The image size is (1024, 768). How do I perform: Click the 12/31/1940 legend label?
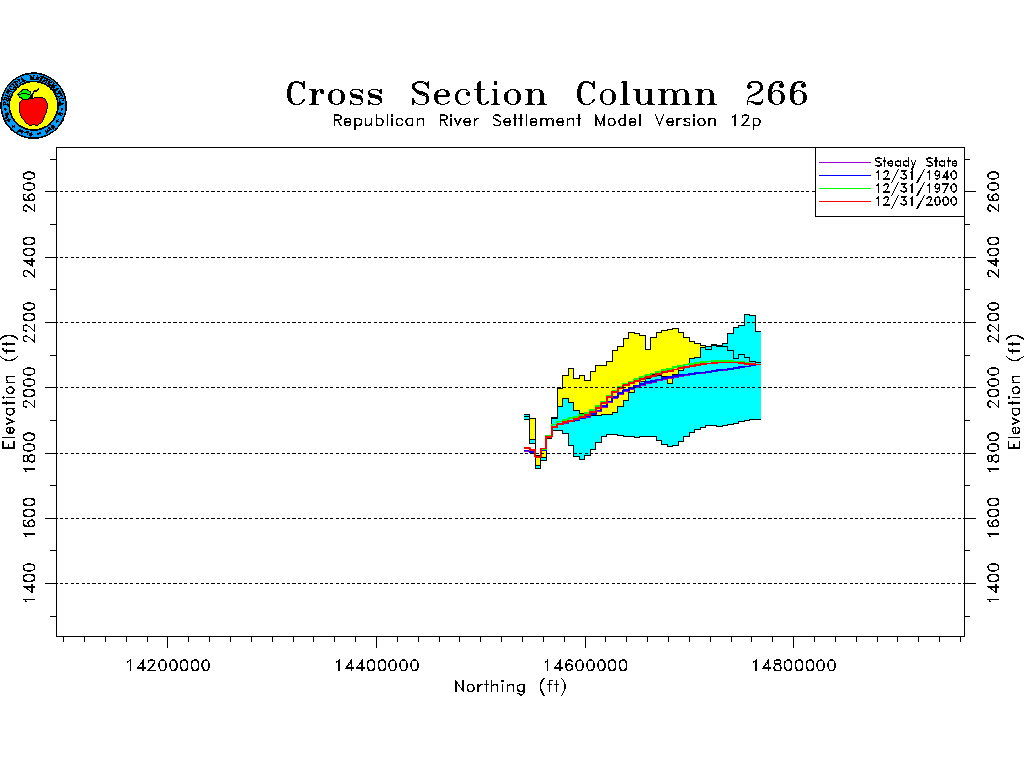coord(915,175)
